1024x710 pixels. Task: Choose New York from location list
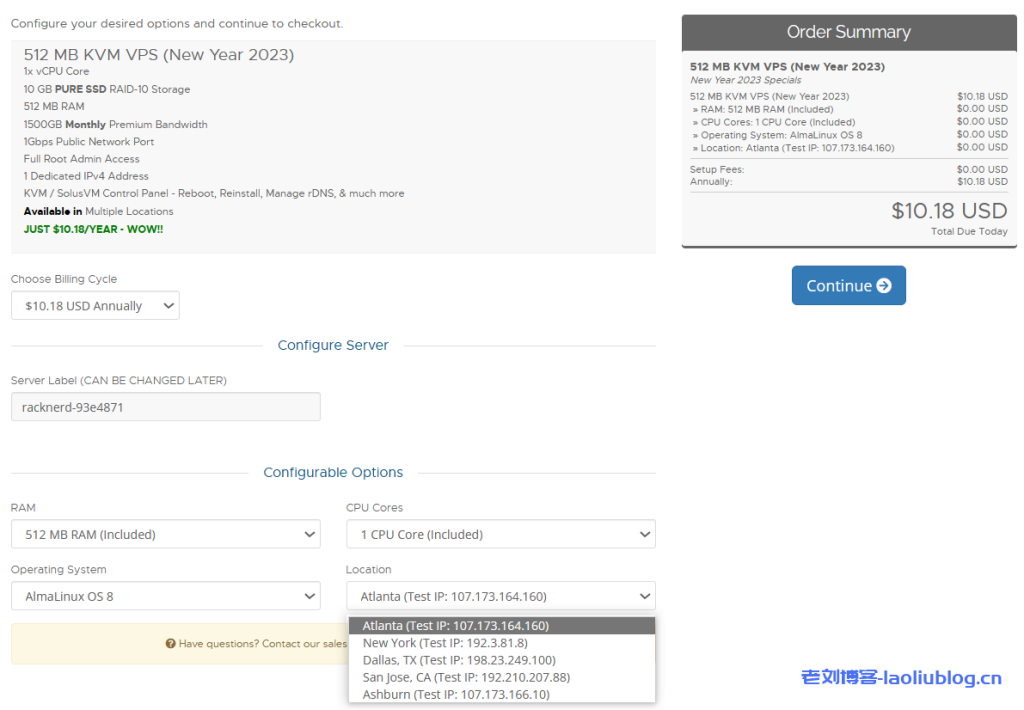click(x=444, y=643)
